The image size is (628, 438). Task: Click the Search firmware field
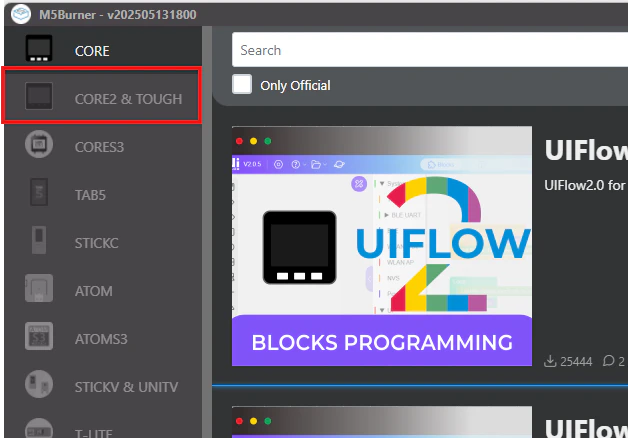[x=430, y=50]
